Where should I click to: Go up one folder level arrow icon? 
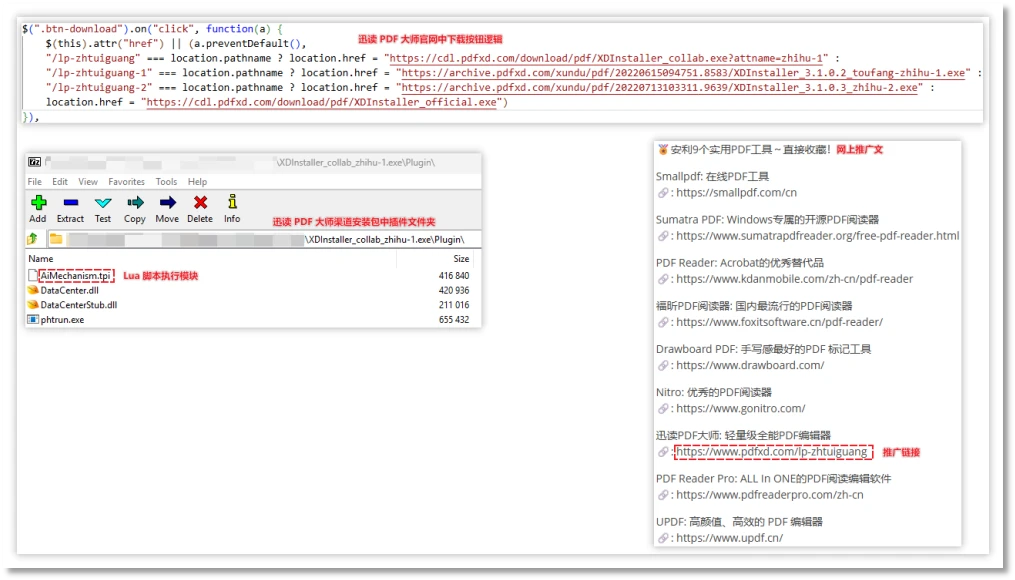(x=32, y=240)
